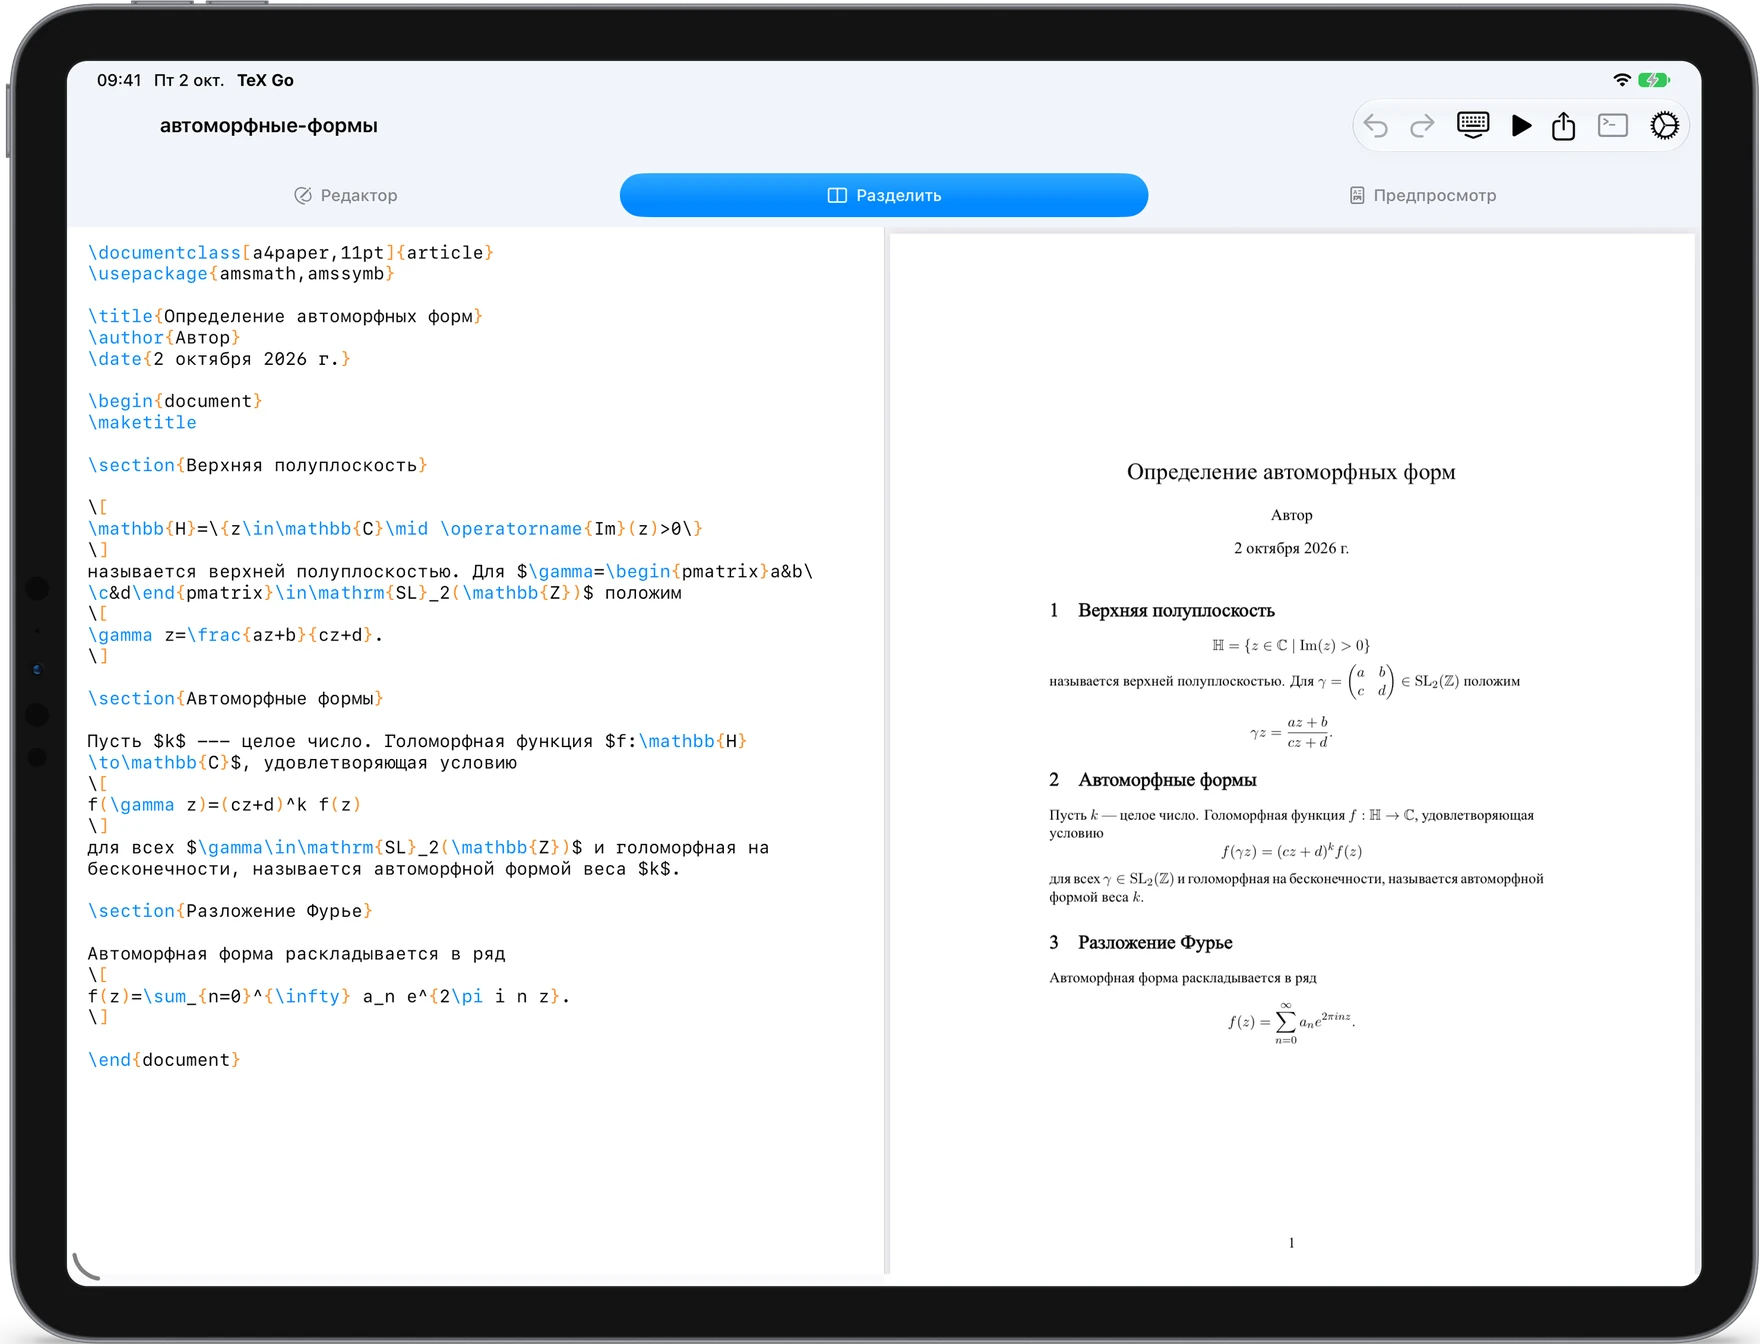Open the console log icon
The height and width of the screenshot is (1344, 1760).
tap(1613, 125)
